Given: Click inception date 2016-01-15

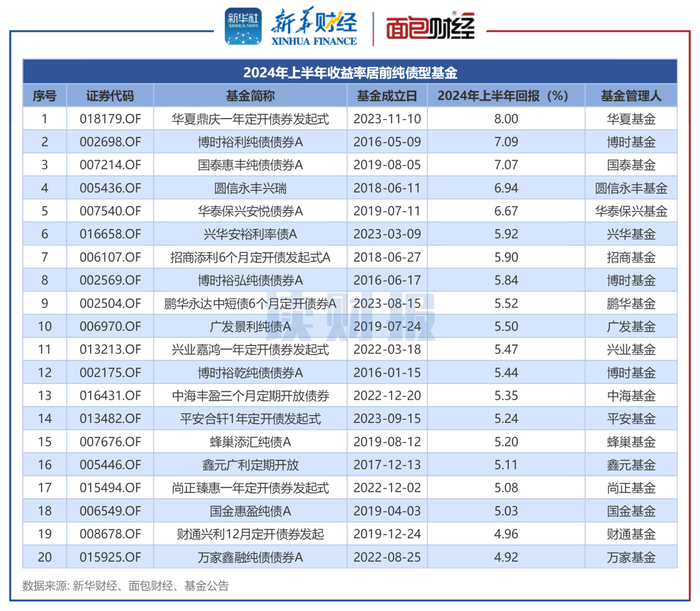Looking at the screenshot, I should (x=387, y=373).
